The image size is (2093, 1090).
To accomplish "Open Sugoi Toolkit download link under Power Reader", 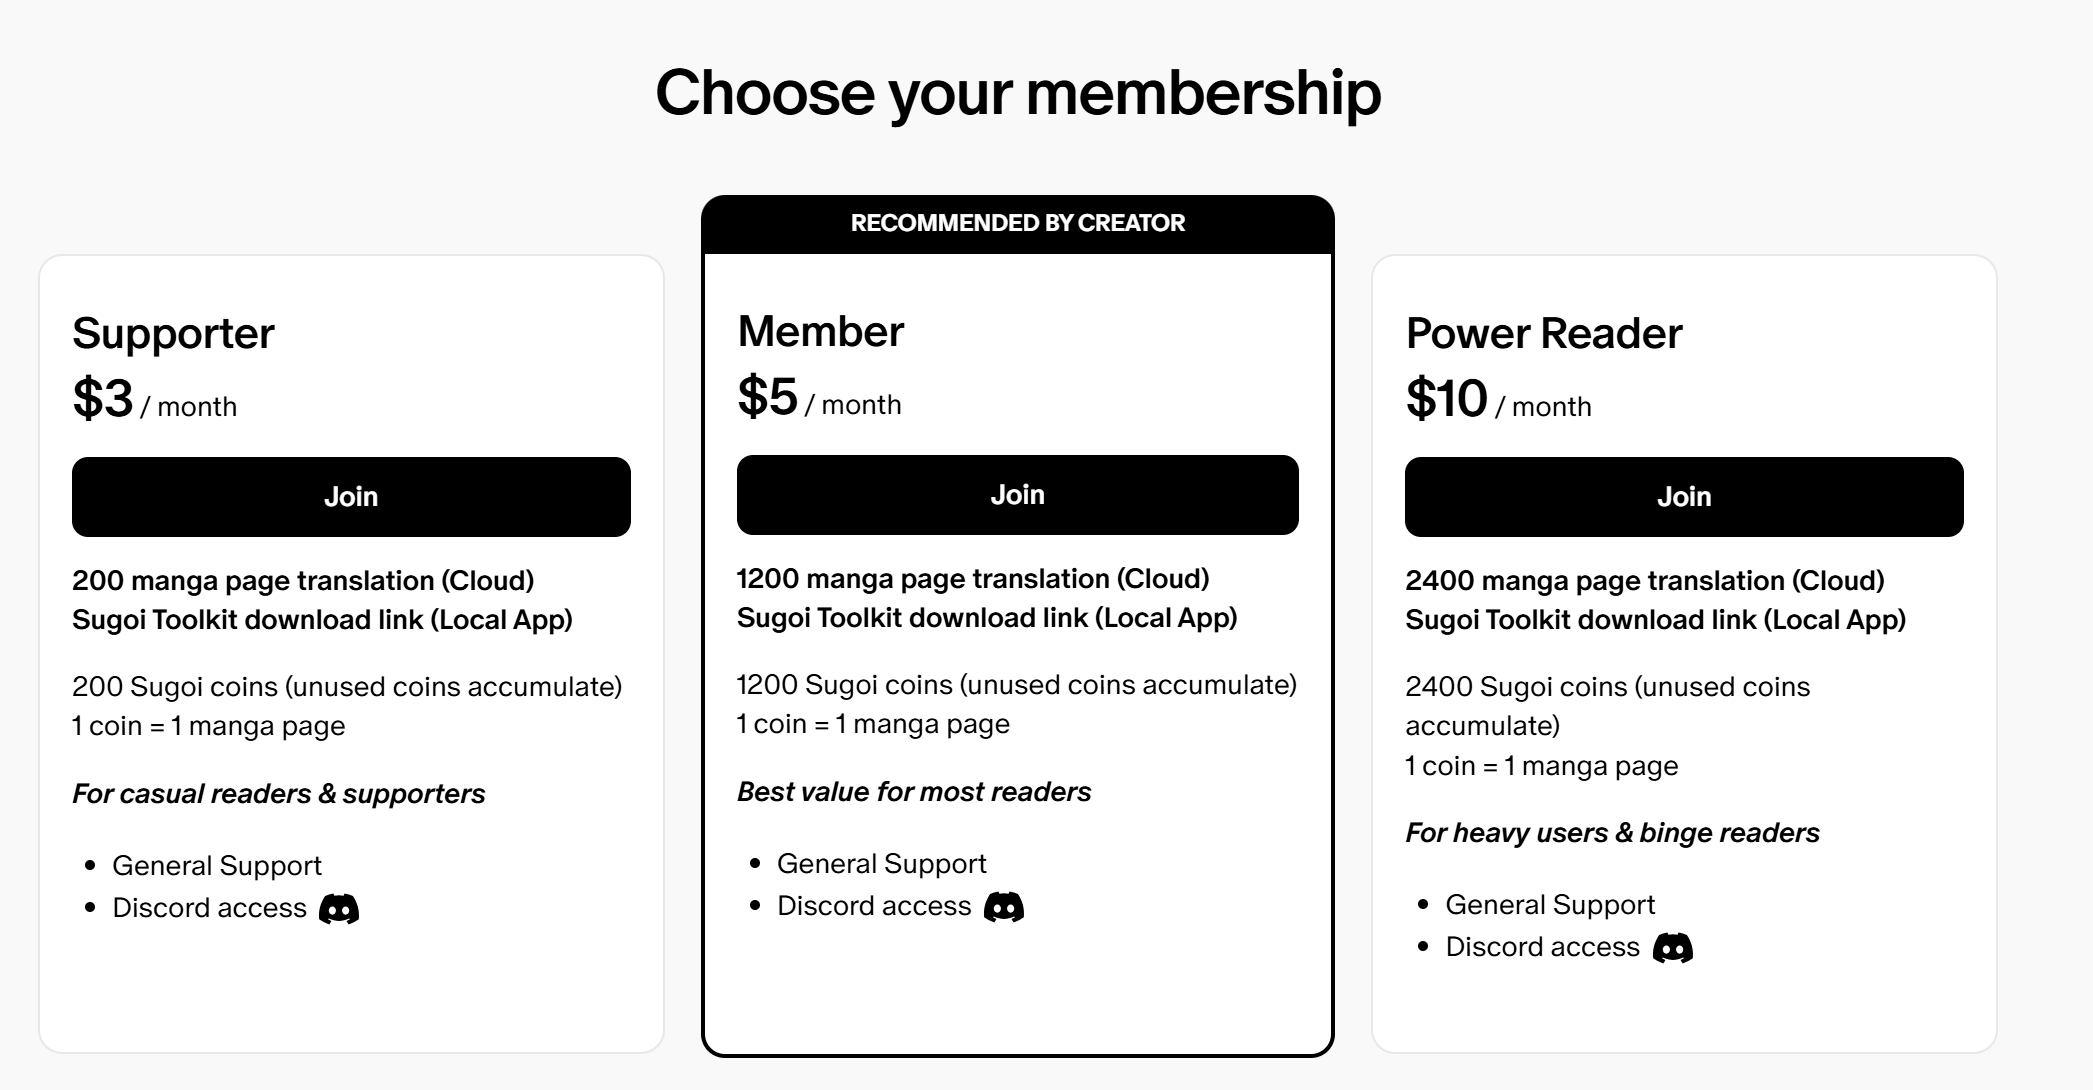I will pos(1655,620).
